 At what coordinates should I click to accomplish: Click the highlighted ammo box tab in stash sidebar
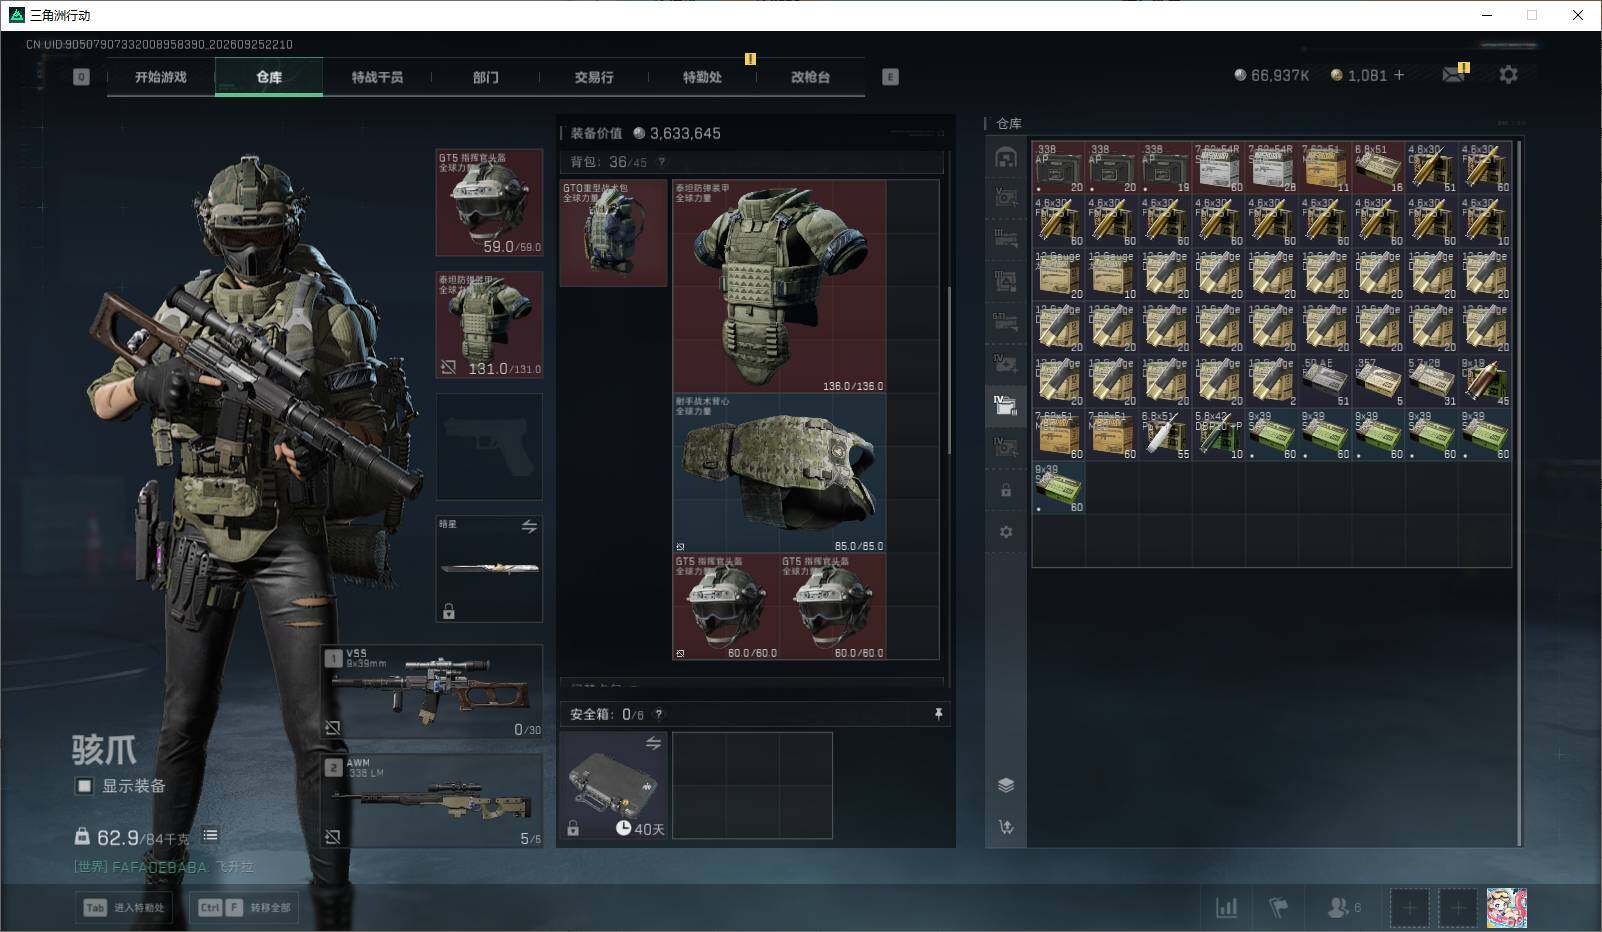[x=1006, y=406]
